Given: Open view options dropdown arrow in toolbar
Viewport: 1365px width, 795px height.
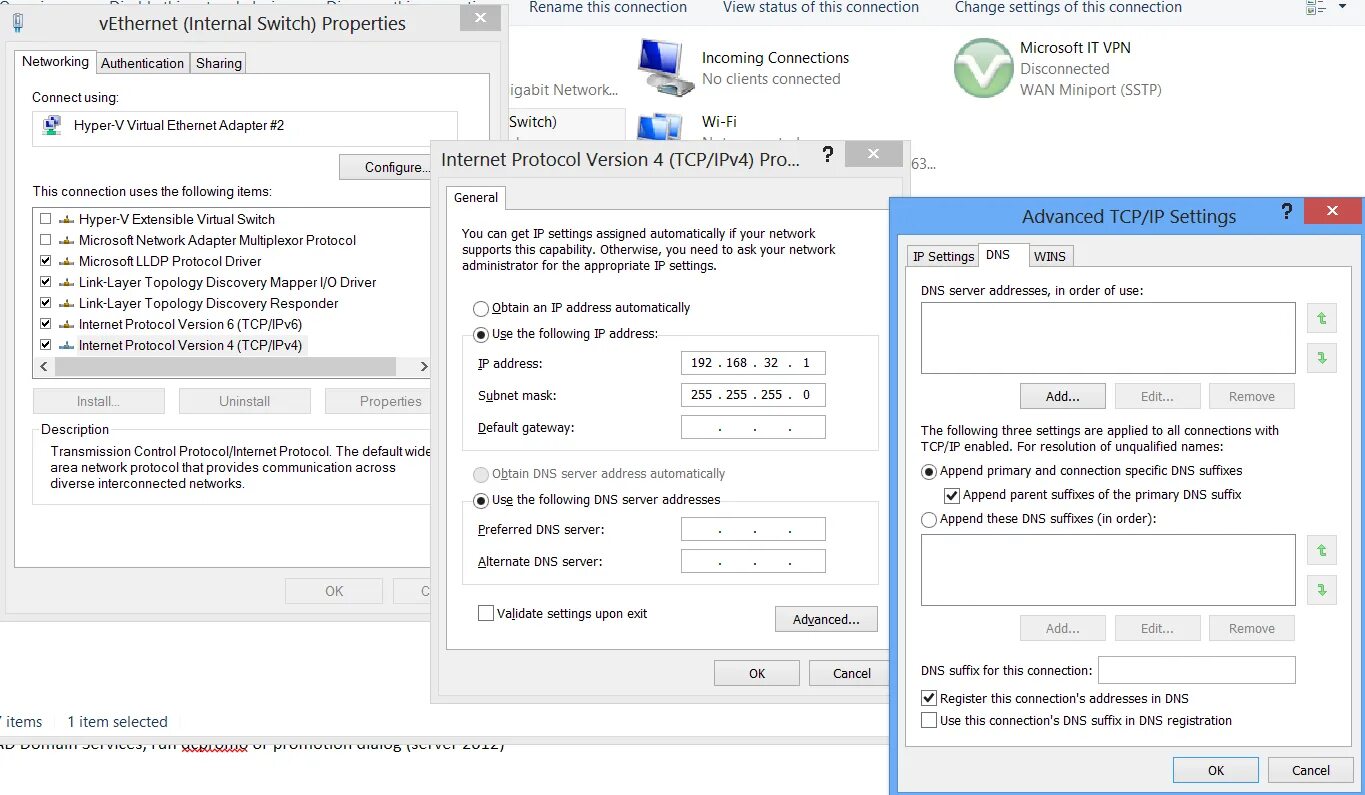Looking at the screenshot, I should (x=1342, y=8).
